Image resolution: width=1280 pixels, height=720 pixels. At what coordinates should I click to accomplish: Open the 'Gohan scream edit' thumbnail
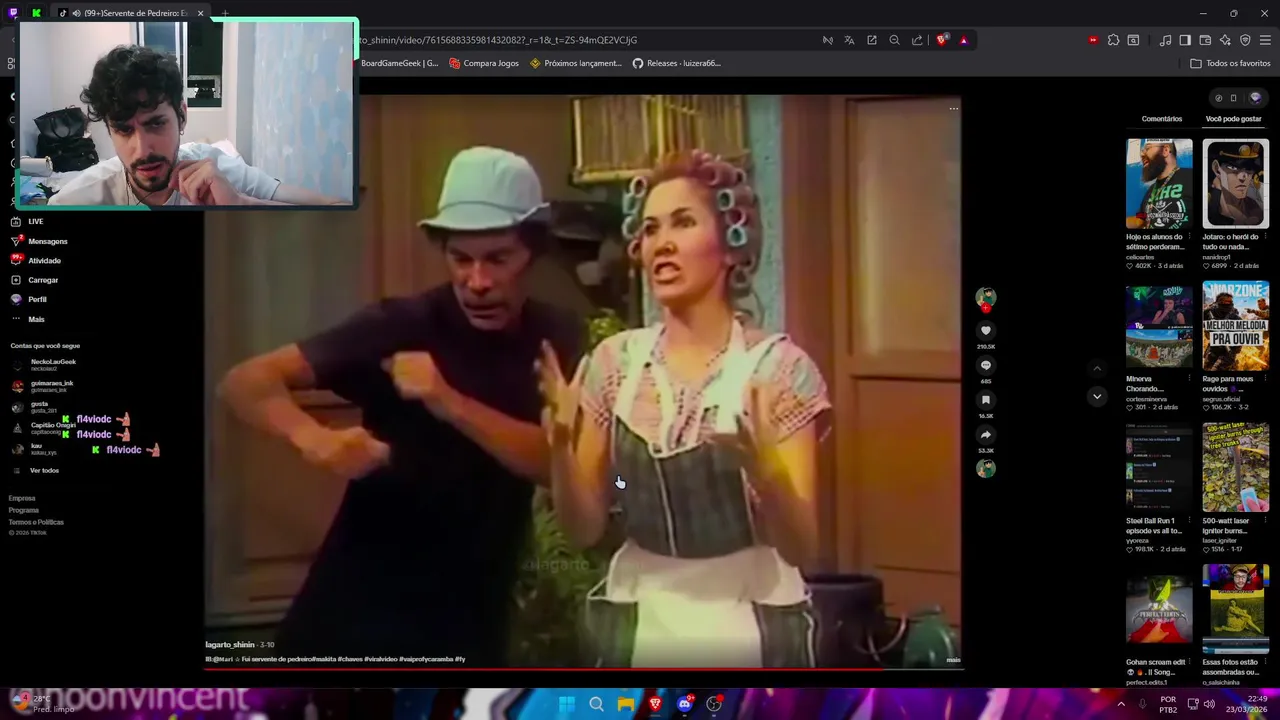pyautogui.click(x=1159, y=609)
